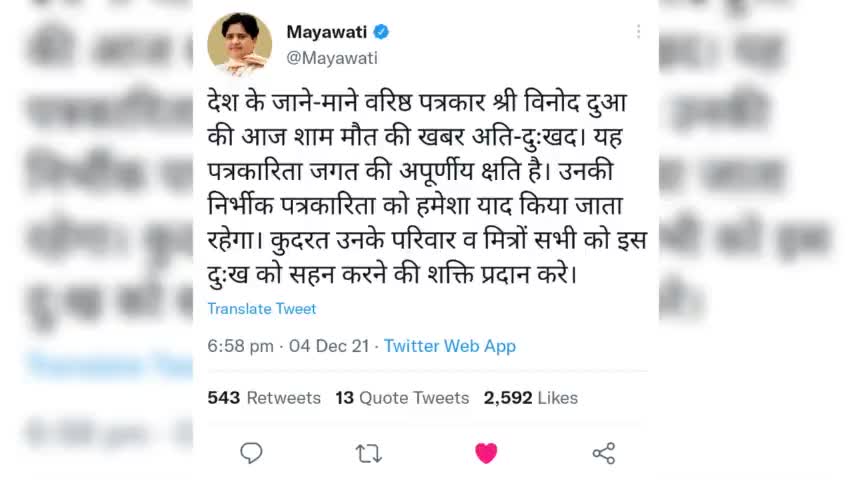This screenshot has height=480, width=852.
Task: Open the share icon
Action: [604, 453]
